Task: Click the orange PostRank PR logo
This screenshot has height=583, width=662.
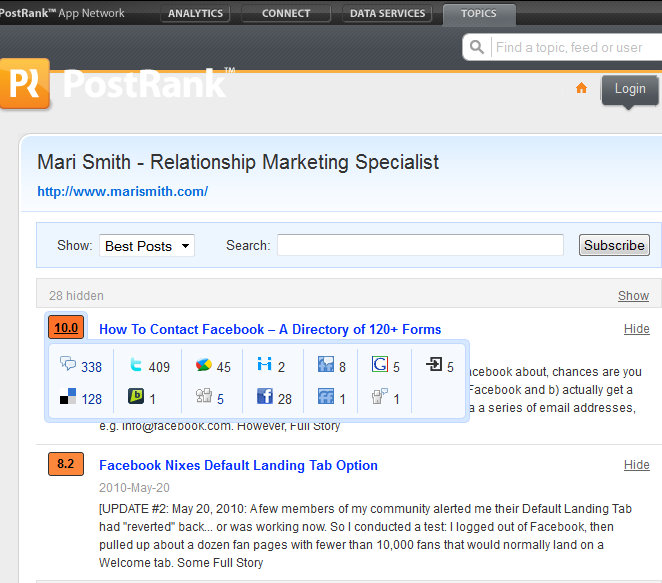Action: click(x=25, y=83)
